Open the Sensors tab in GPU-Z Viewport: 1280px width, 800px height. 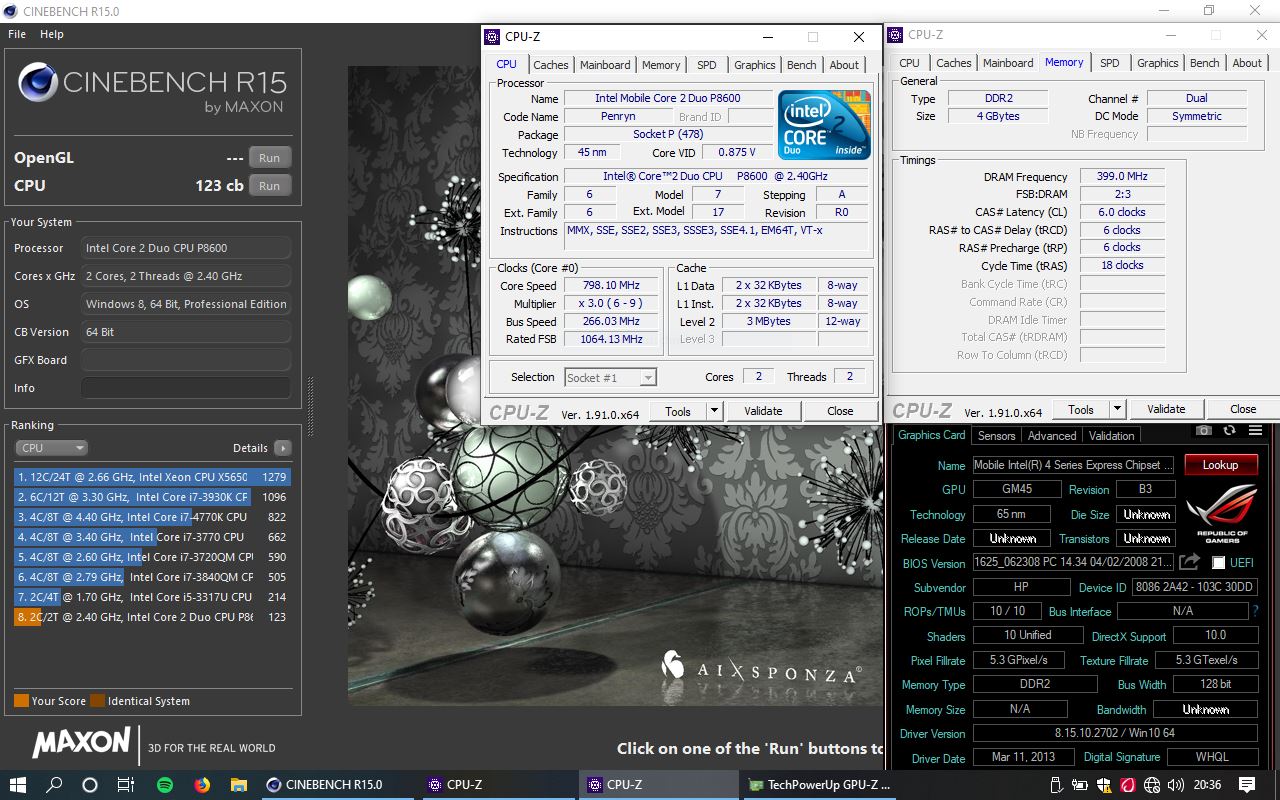pos(996,436)
